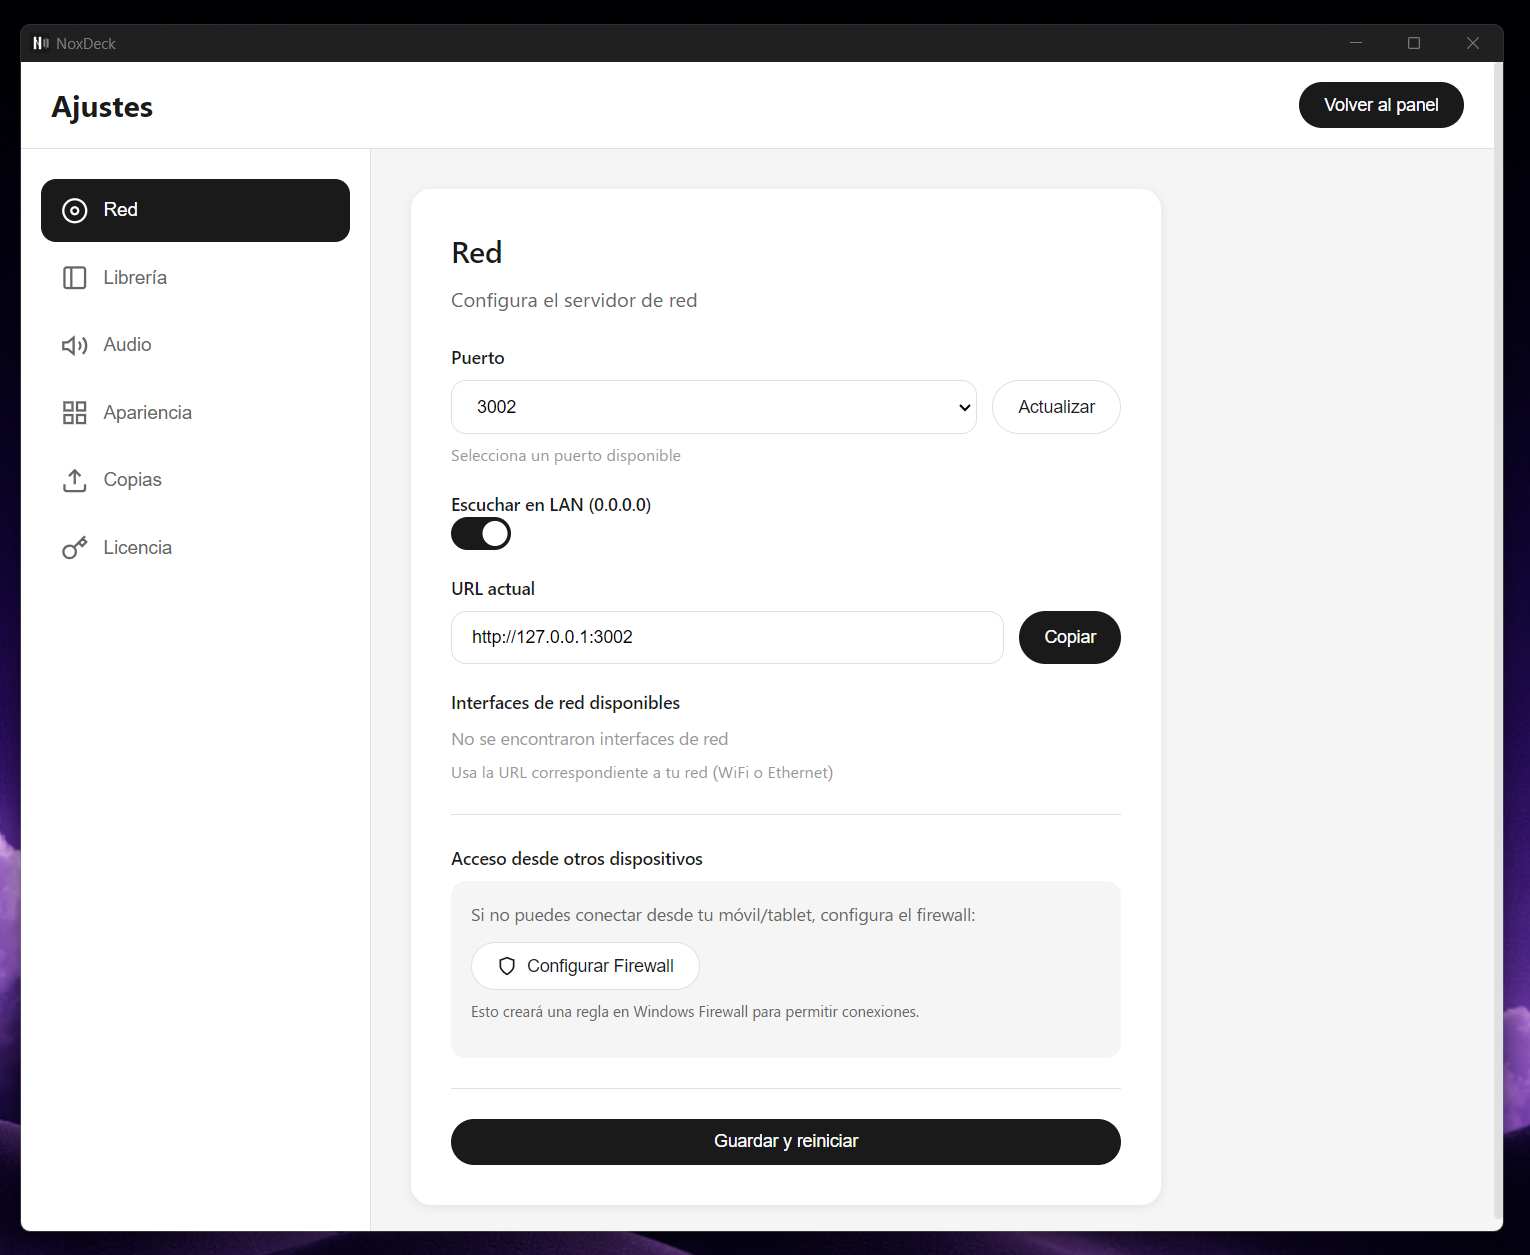1530x1255 pixels.
Task: Click the target icon beside Red
Action: (75, 210)
